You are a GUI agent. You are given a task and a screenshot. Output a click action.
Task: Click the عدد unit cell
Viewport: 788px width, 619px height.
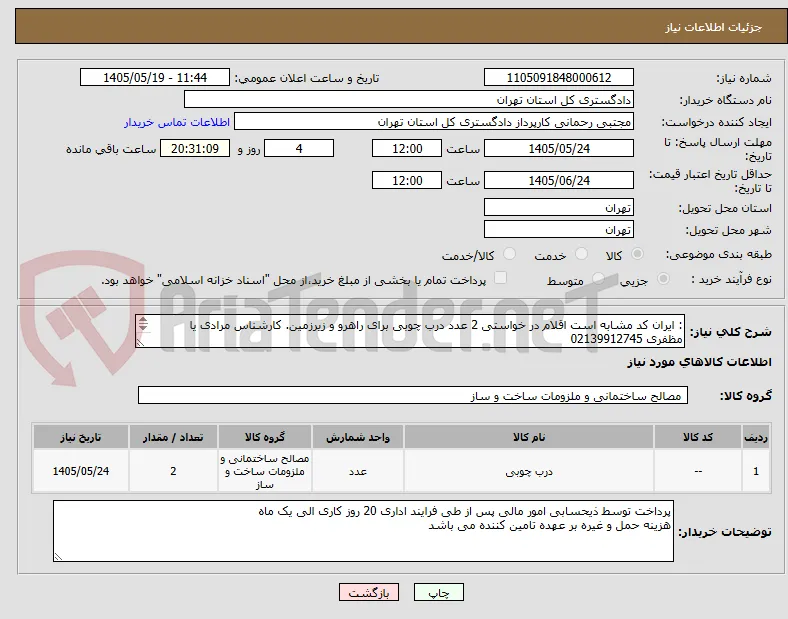[358, 471]
